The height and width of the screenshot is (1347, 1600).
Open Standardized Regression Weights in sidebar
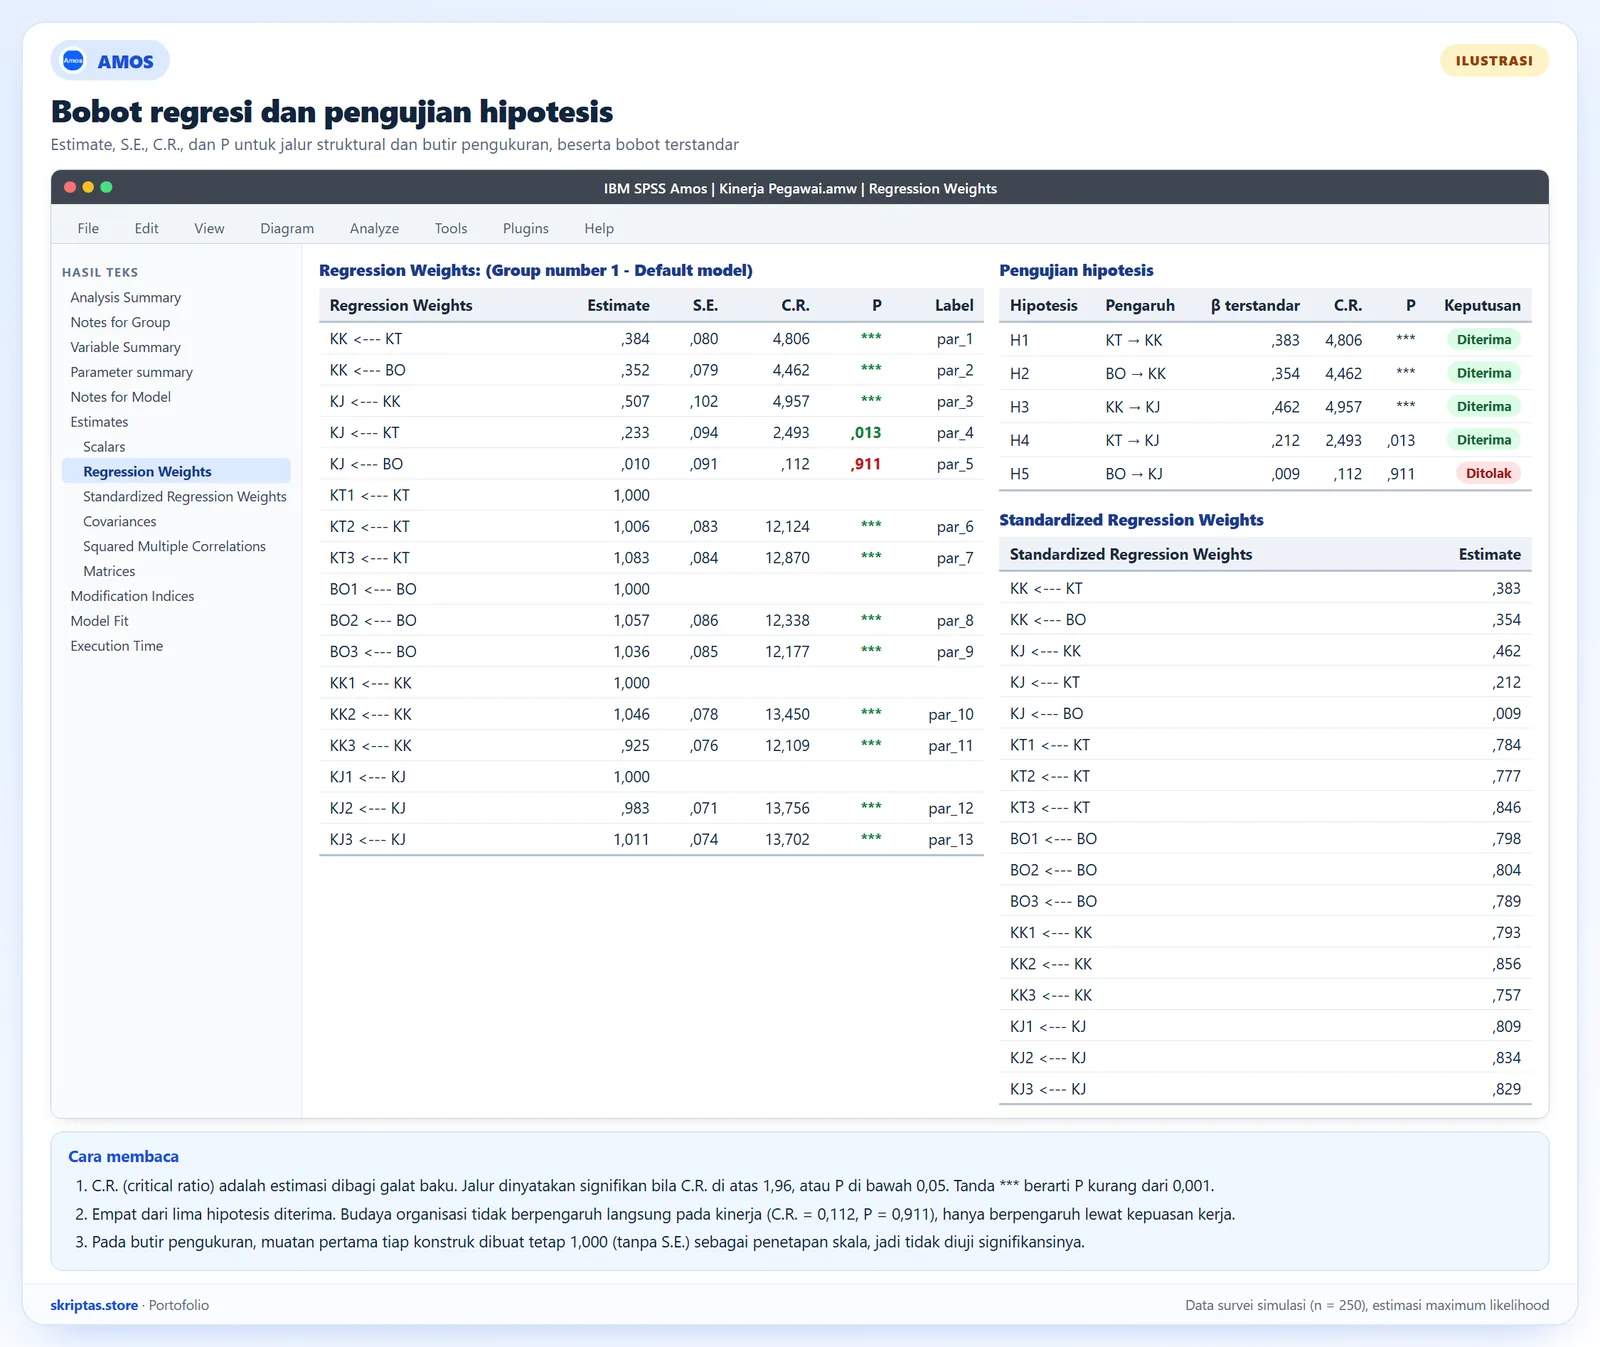(185, 496)
